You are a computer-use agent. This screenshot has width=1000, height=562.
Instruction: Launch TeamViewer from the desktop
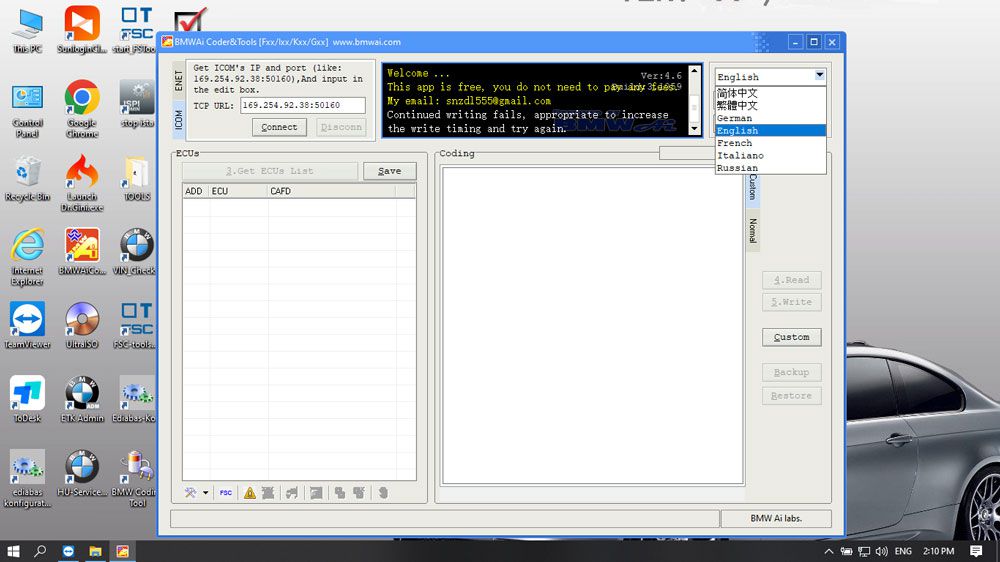pyautogui.click(x=27, y=327)
